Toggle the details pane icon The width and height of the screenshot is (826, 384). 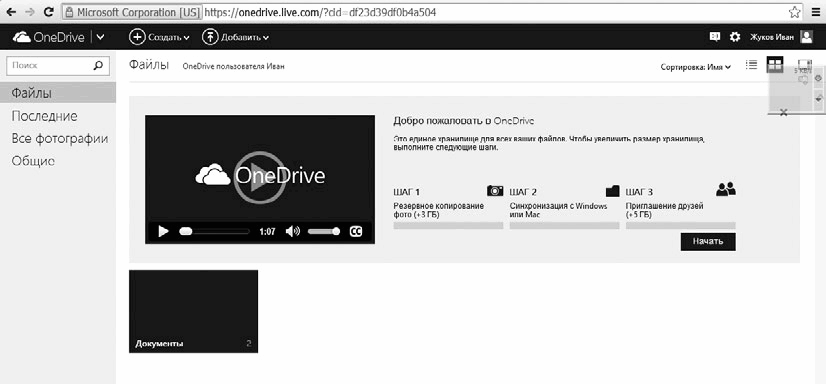pos(805,65)
